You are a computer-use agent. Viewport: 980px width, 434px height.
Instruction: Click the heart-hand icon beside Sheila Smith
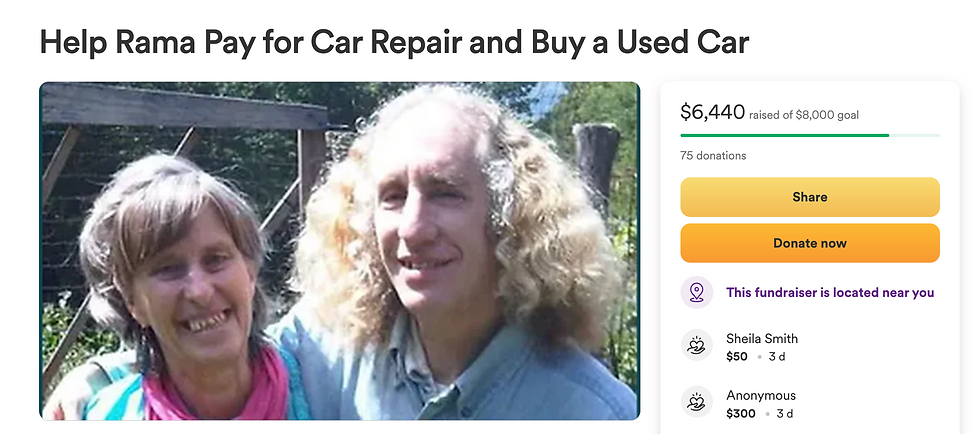point(696,345)
